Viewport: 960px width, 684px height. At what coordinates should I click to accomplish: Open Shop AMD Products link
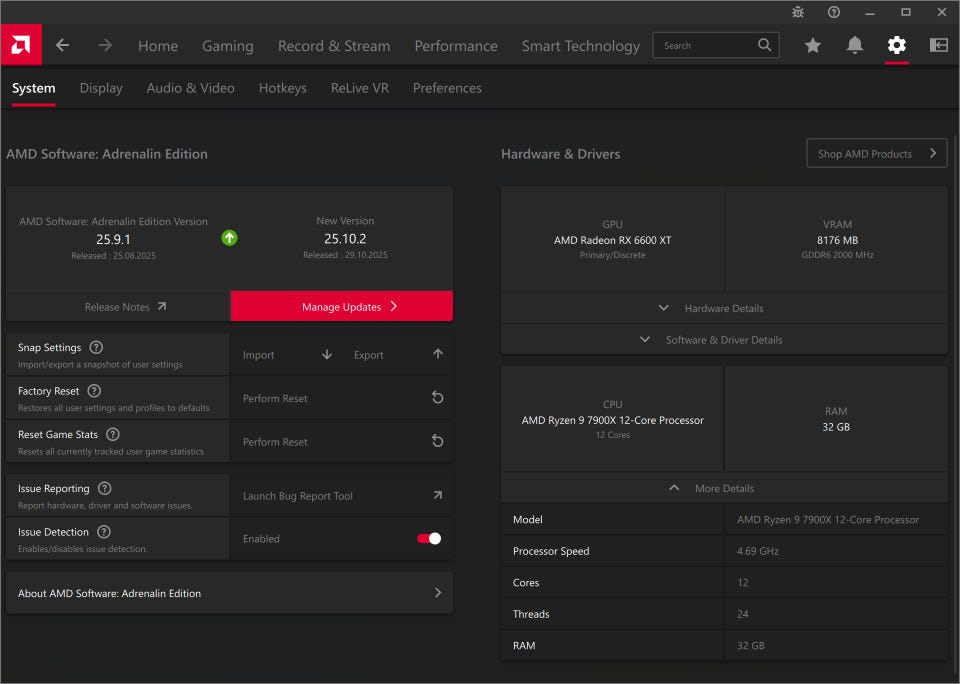tap(876, 153)
